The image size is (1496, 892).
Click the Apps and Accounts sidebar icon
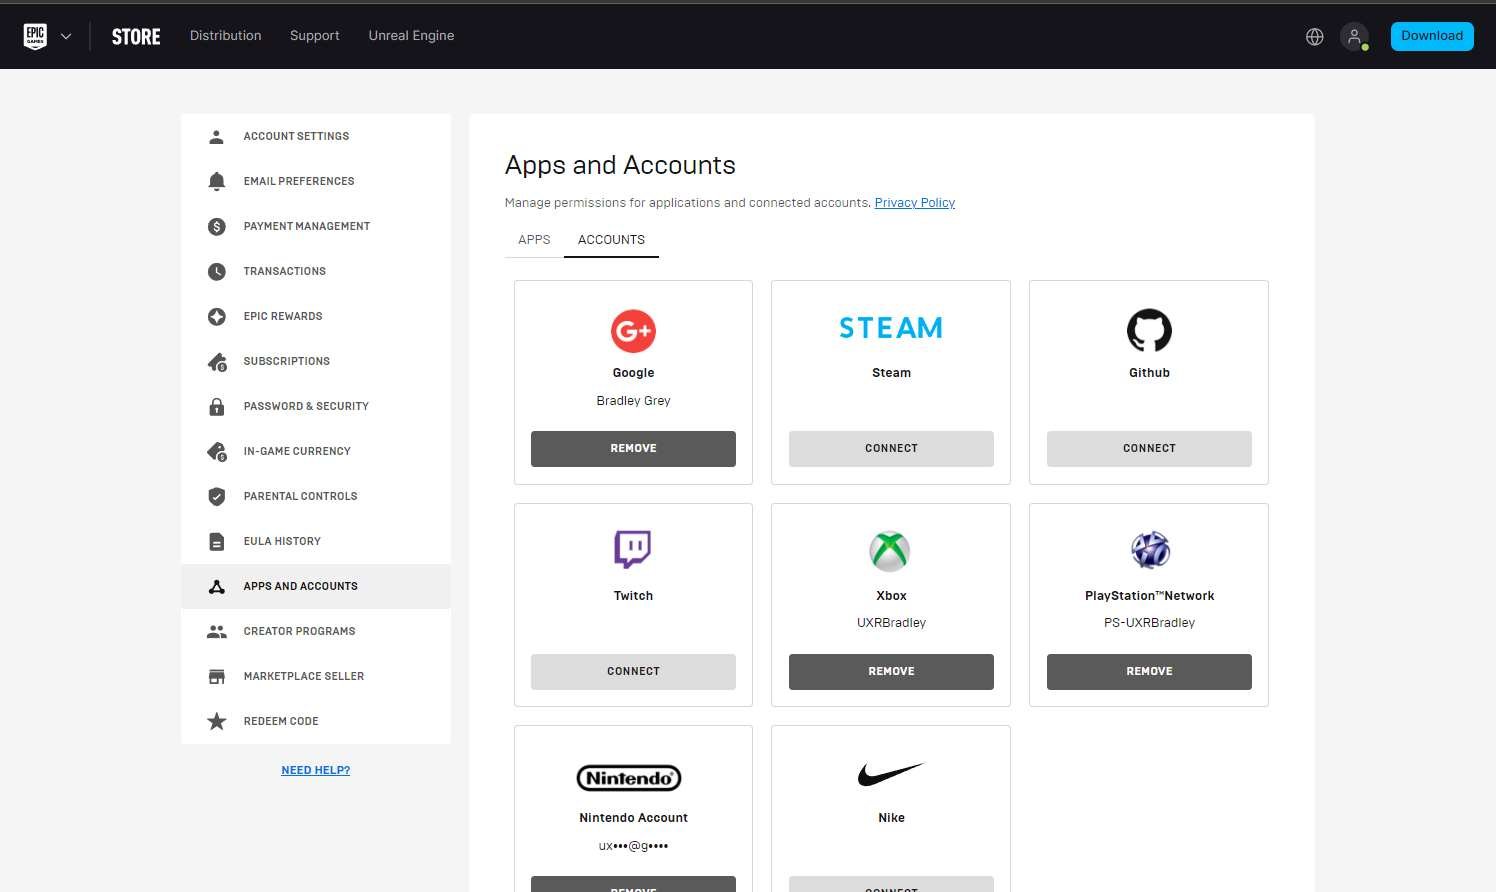pos(216,586)
